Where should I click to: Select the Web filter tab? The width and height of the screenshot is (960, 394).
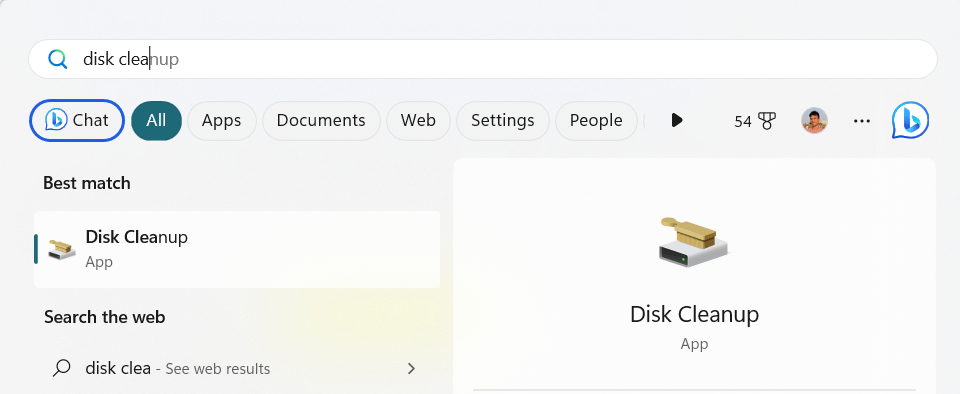pos(418,121)
